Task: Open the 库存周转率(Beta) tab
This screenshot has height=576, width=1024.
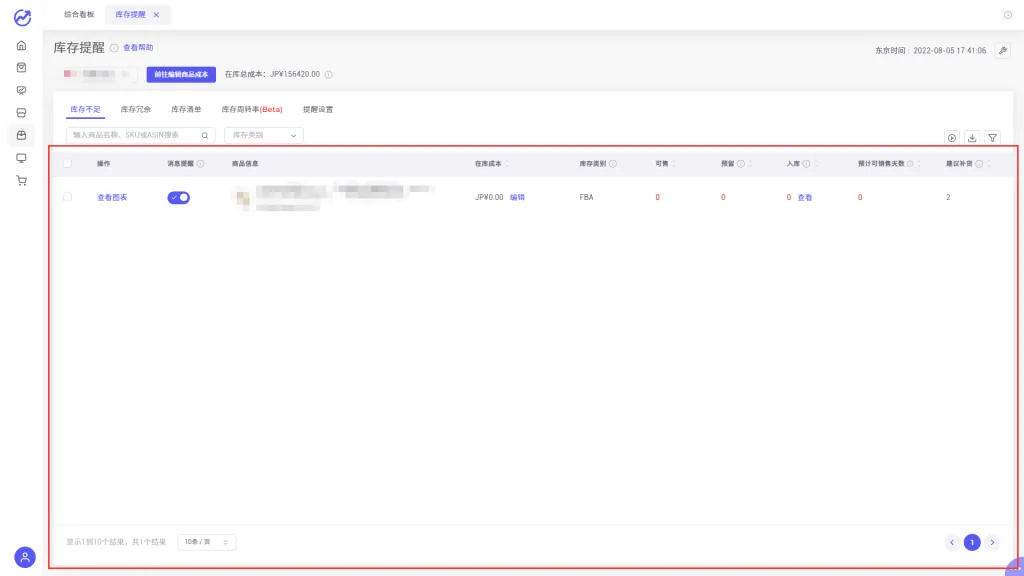Action: click(x=252, y=109)
